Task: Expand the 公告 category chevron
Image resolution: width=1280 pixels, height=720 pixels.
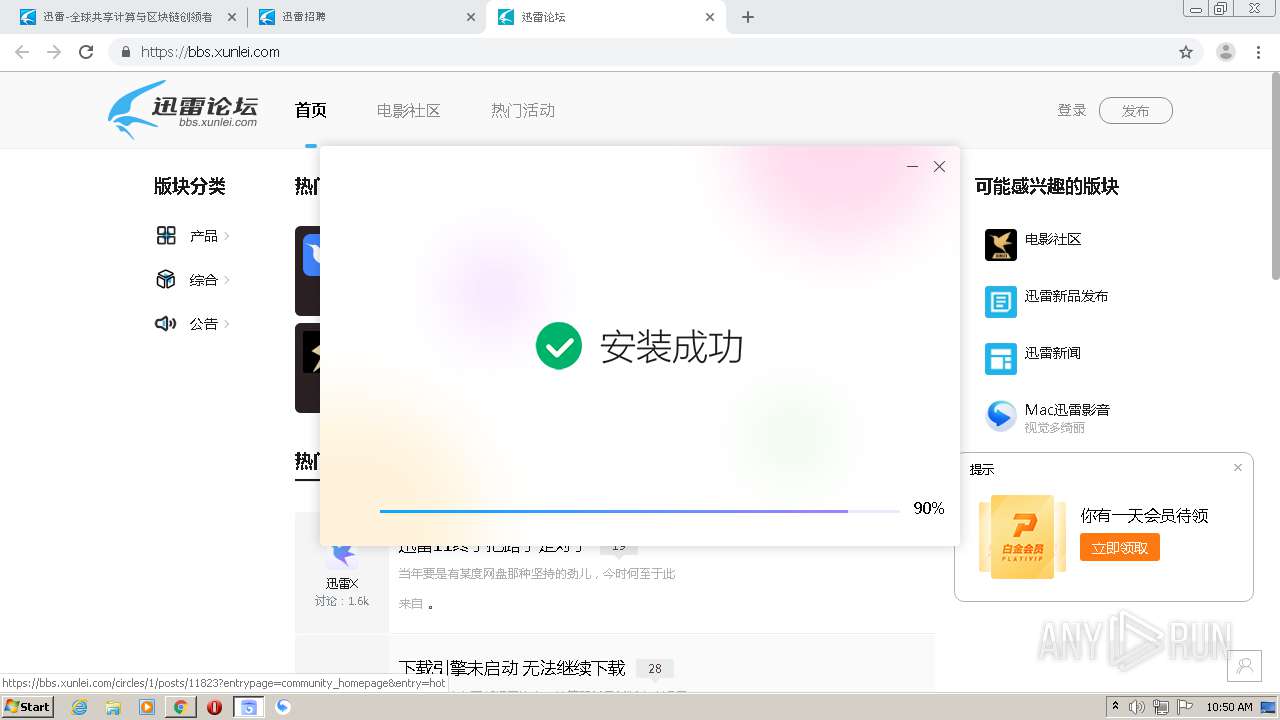Action: point(227,323)
